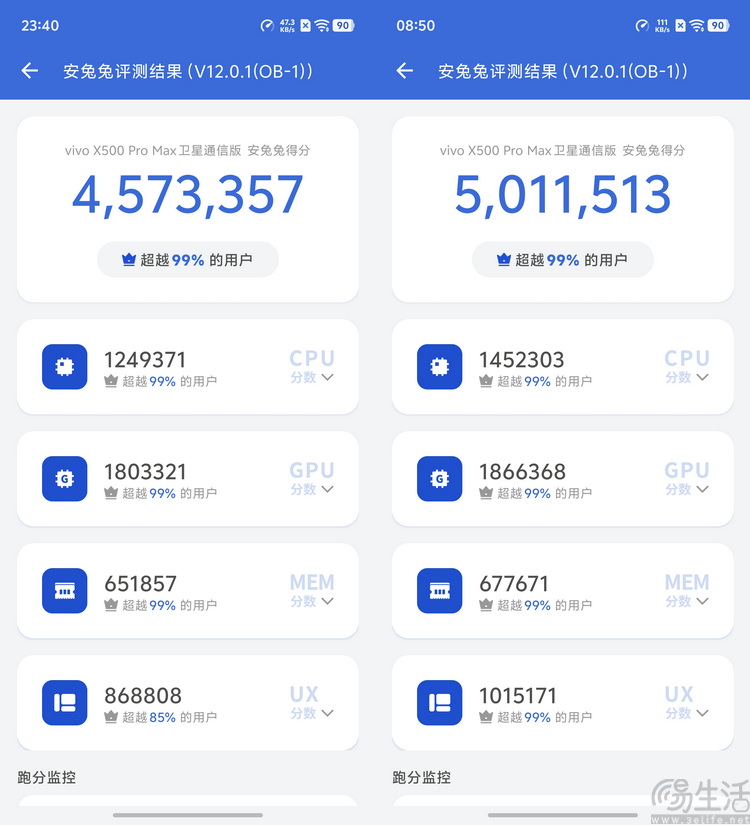Tap GPU icon beside 1803321
Viewport: 750px width, 825px height.
65,479
